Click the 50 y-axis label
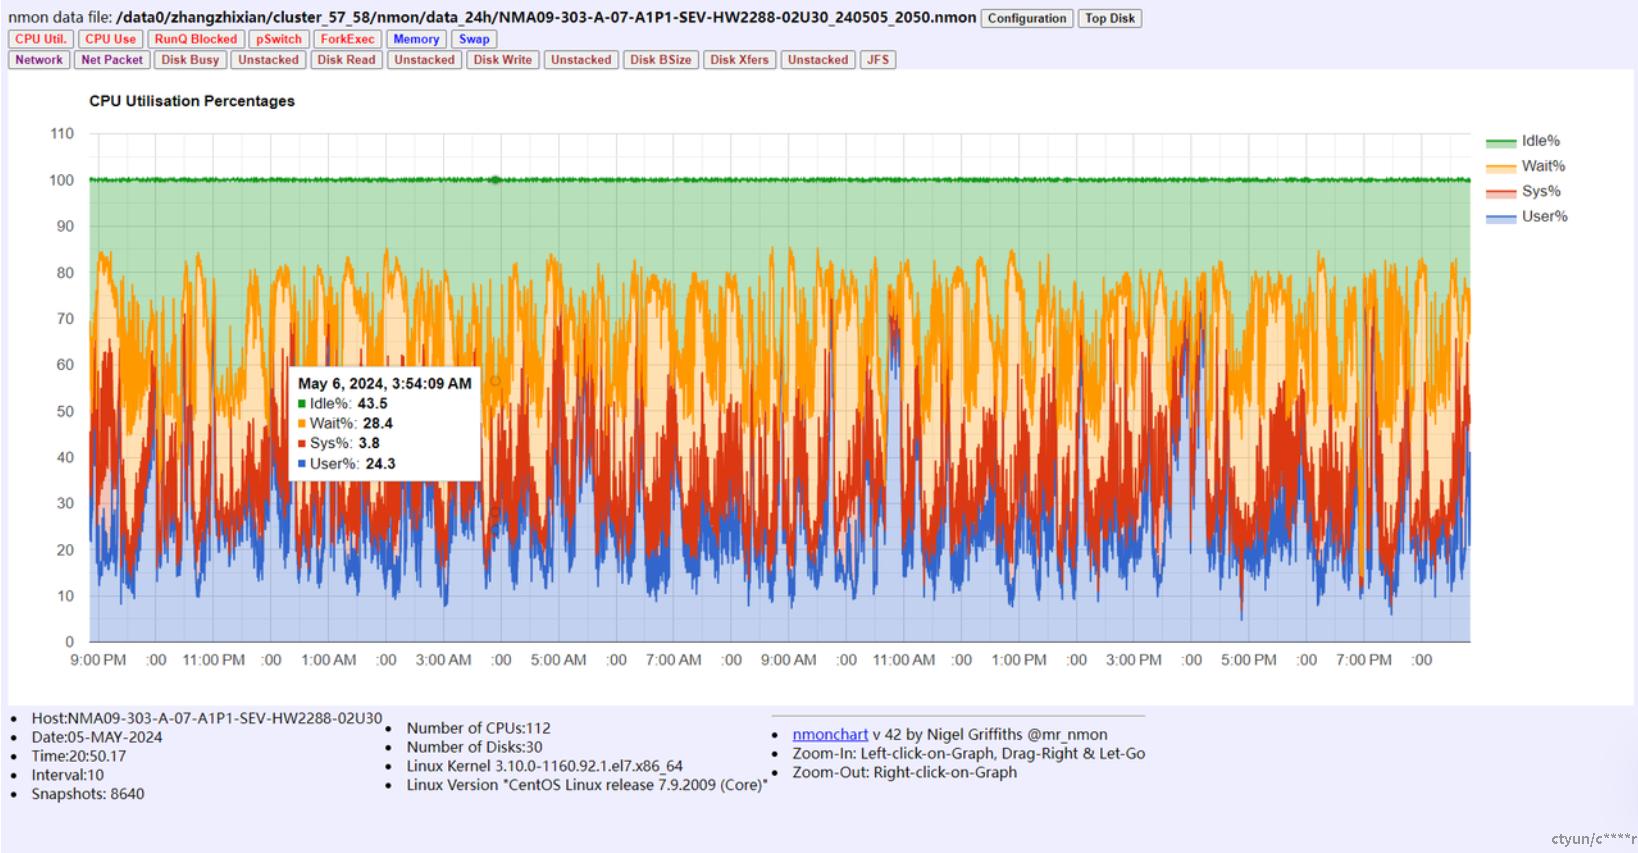 (x=65, y=411)
